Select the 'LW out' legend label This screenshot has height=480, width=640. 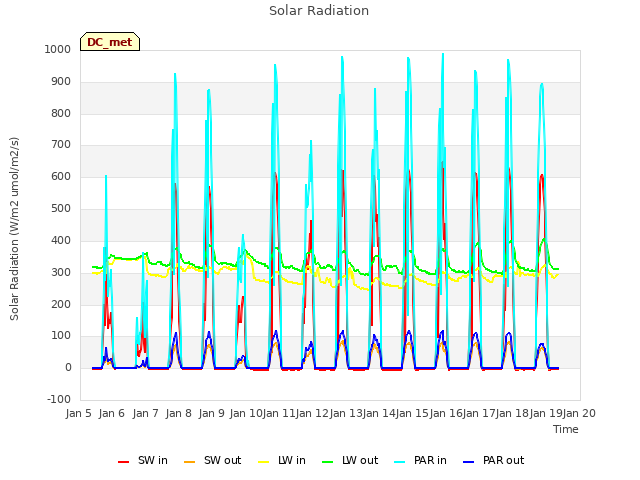360,460
